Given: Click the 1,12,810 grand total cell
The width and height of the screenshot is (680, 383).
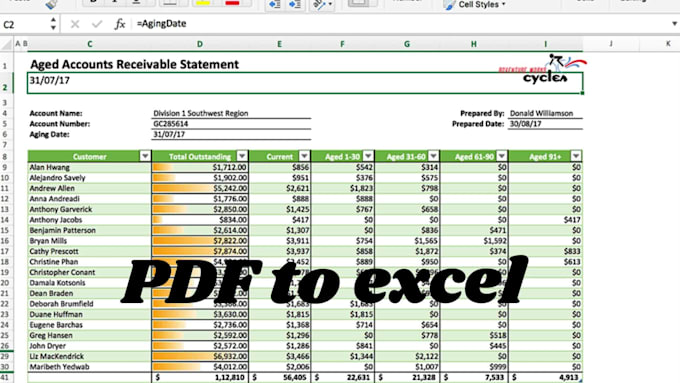Looking at the screenshot, I should 200,377.
